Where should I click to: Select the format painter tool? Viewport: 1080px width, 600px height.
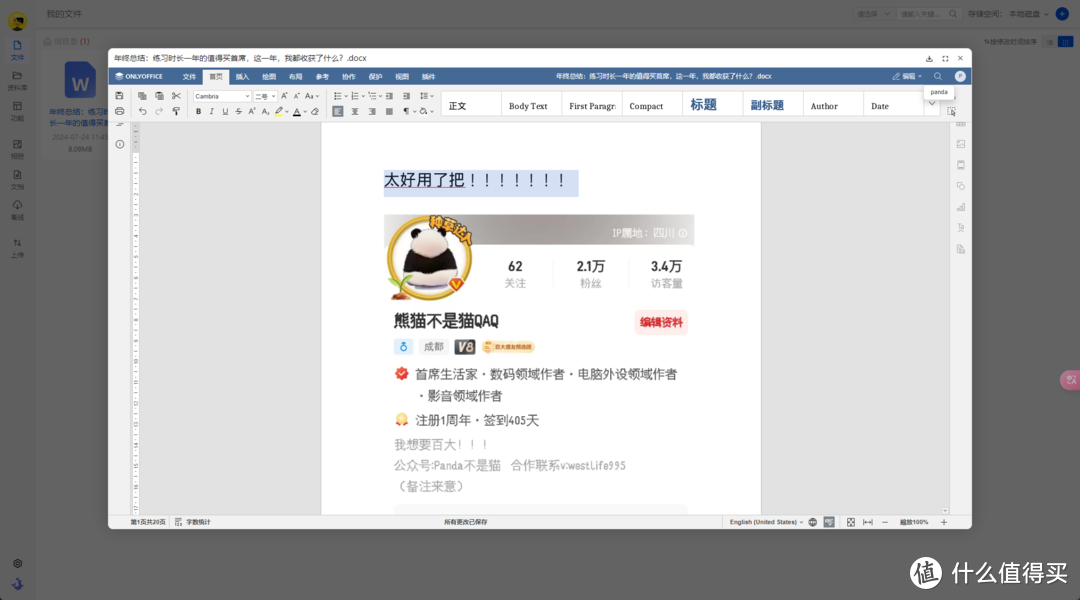coord(176,111)
